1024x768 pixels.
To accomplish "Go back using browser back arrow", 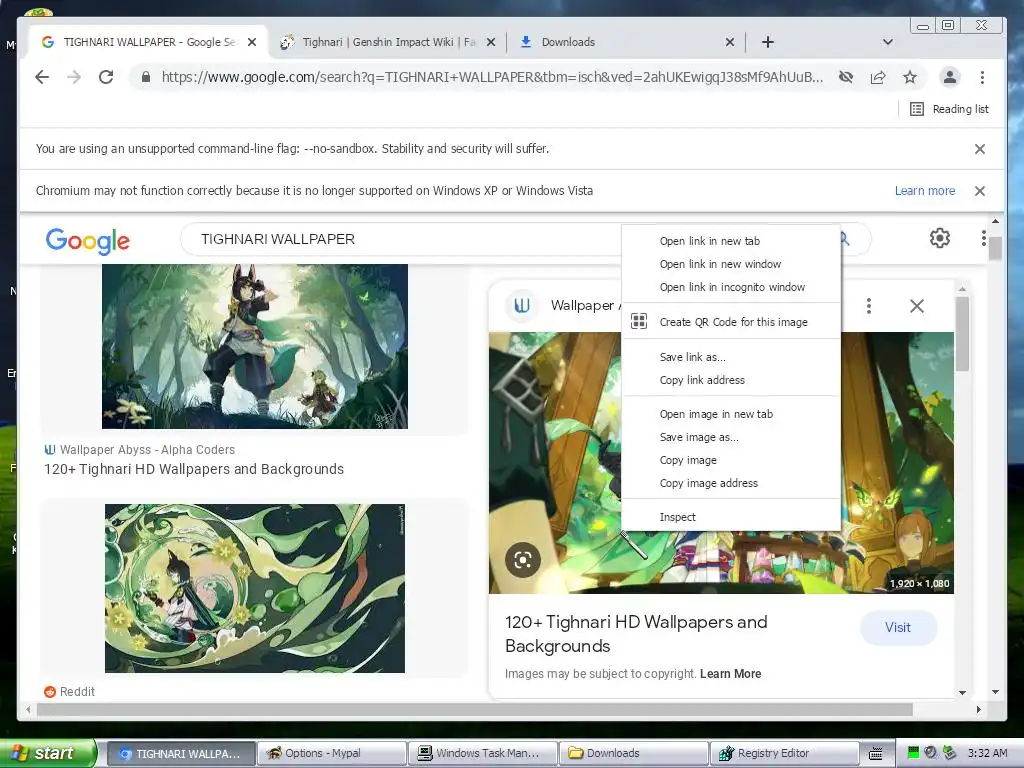I will [42, 77].
